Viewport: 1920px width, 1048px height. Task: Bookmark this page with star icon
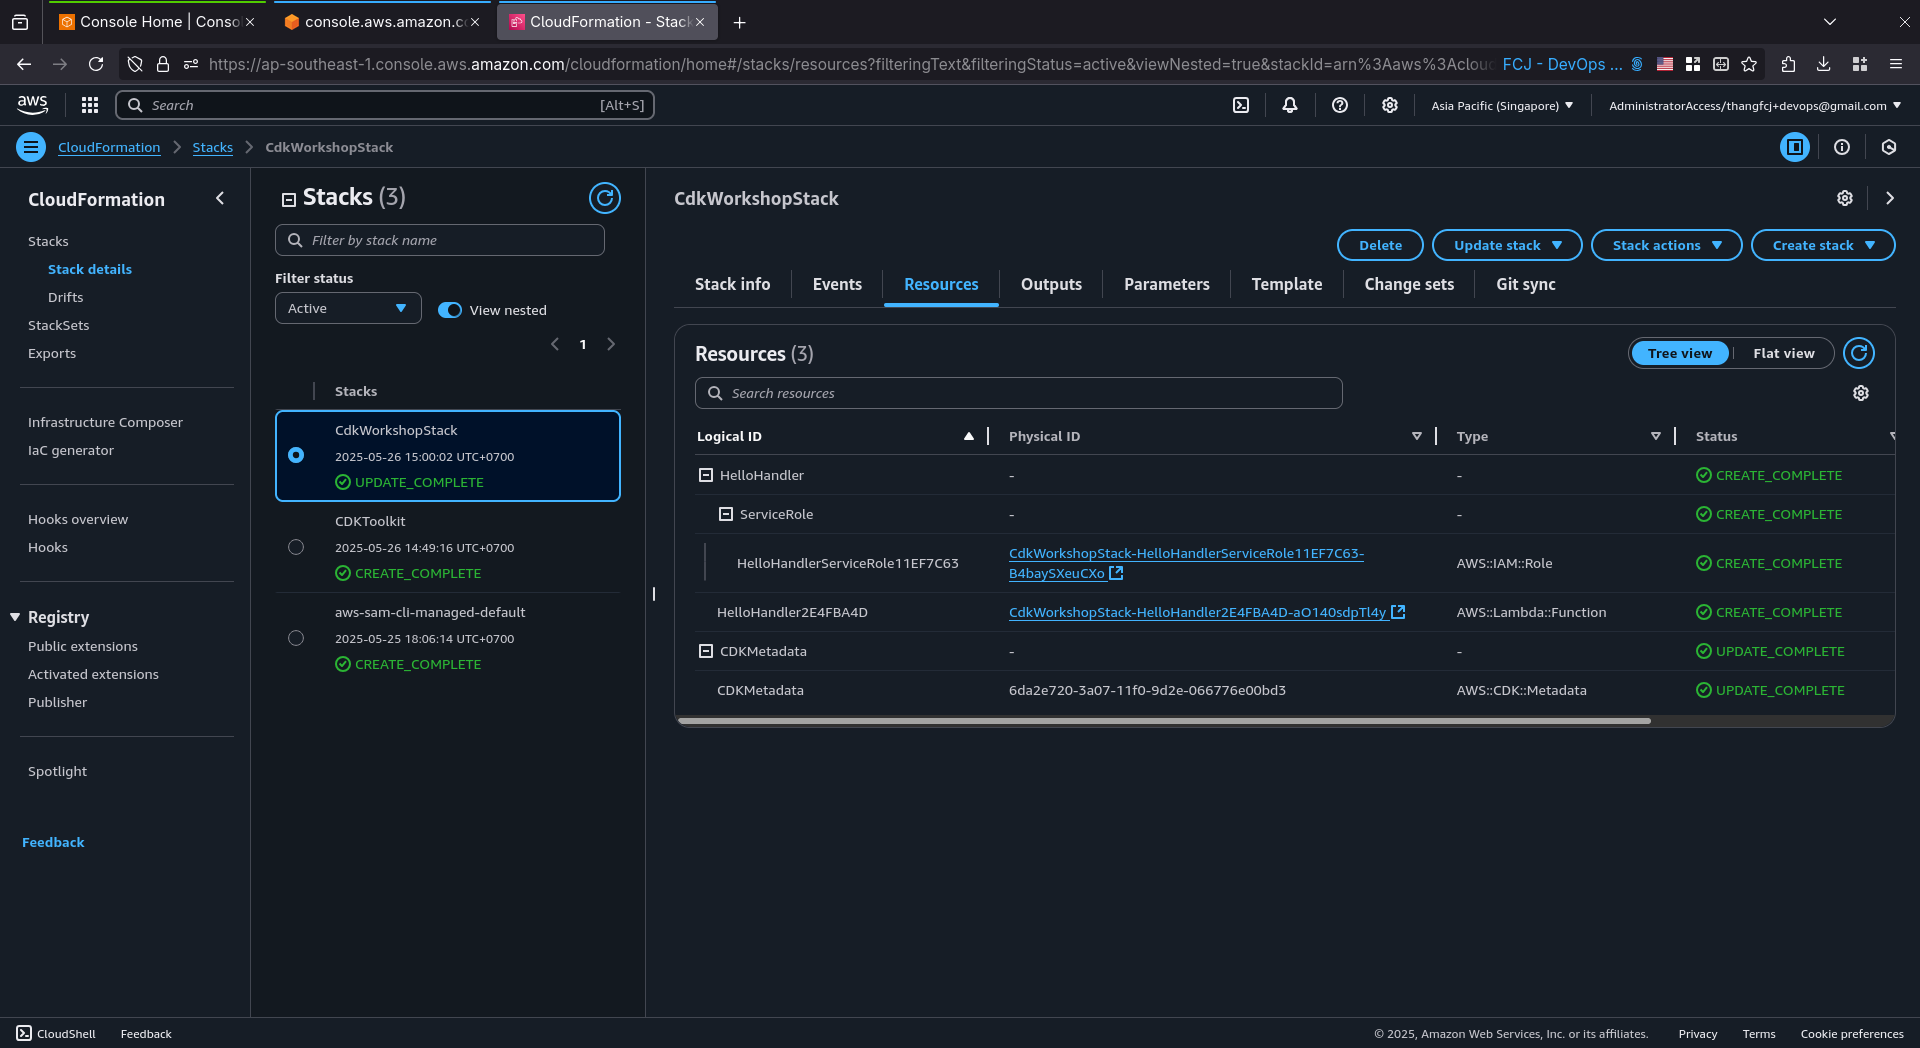[x=1749, y=64]
